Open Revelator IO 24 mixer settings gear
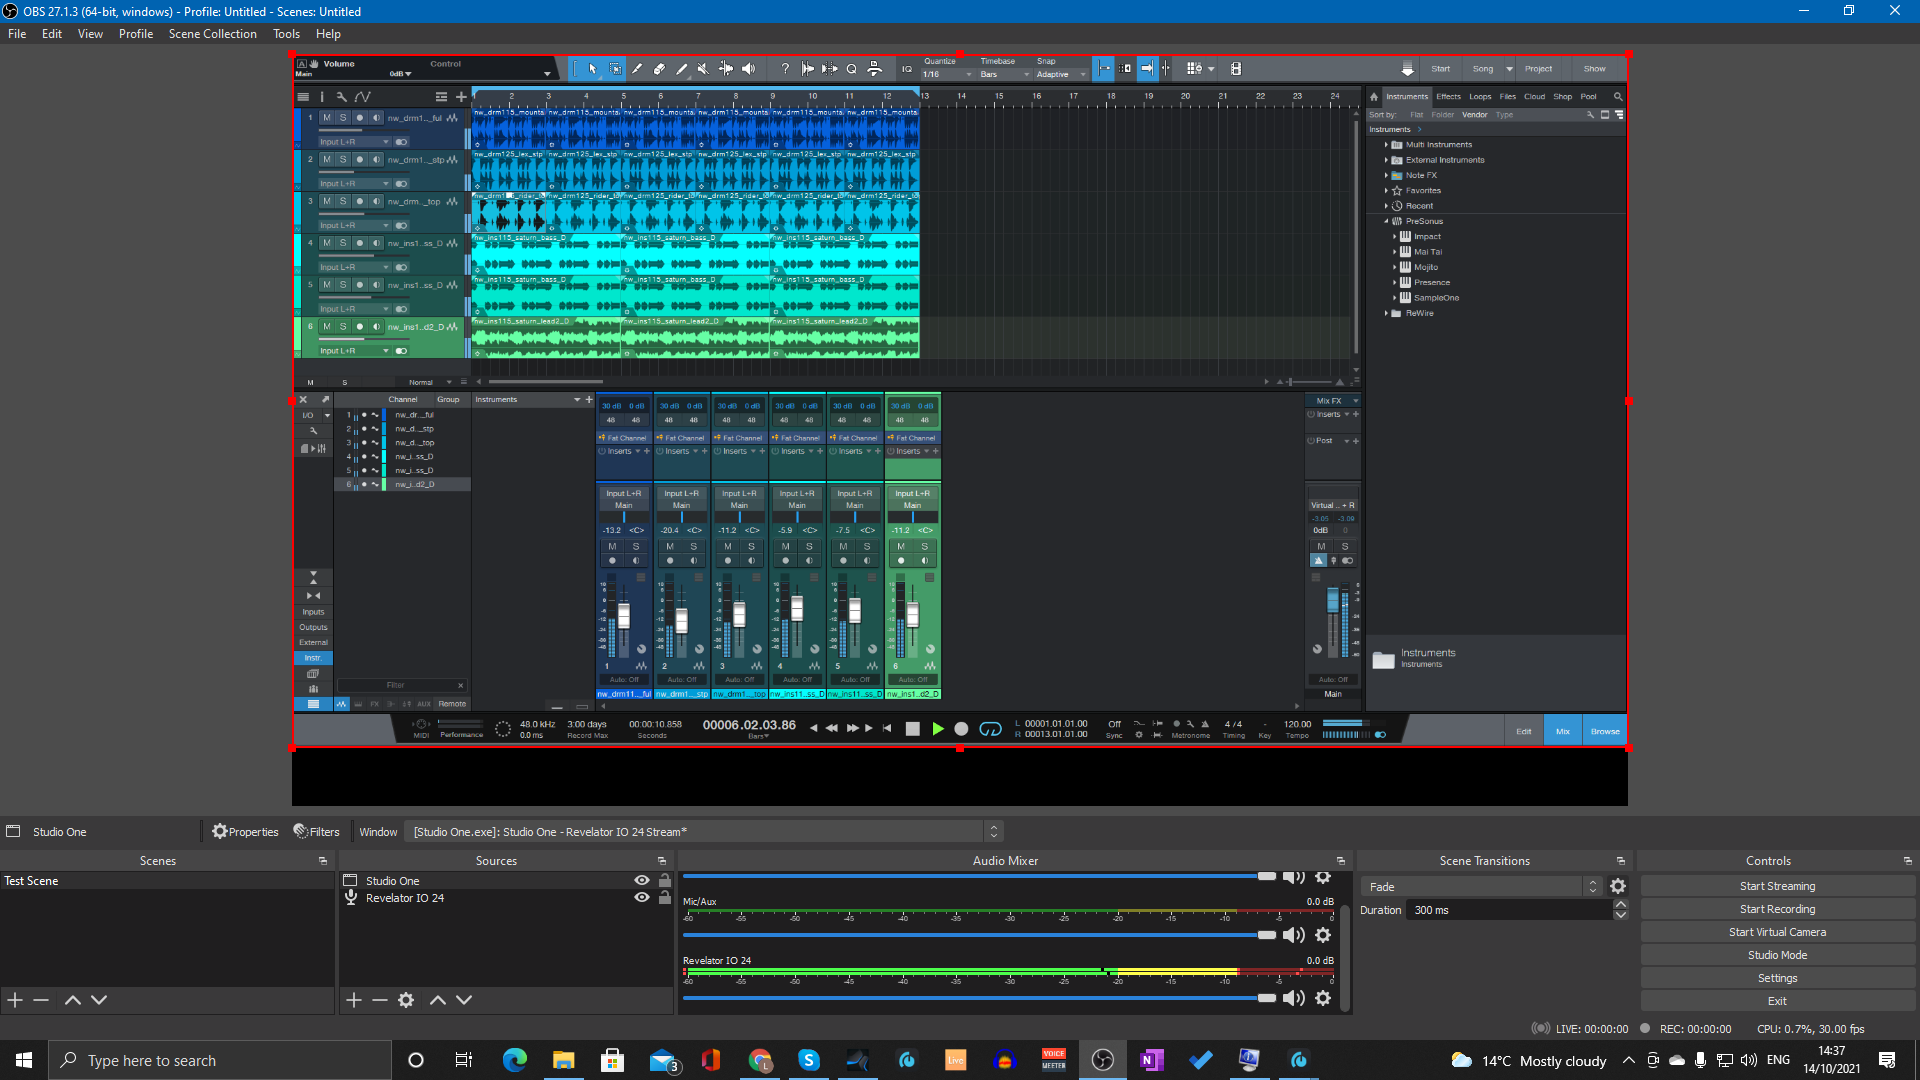This screenshot has width=1920, height=1080. coord(1323,998)
